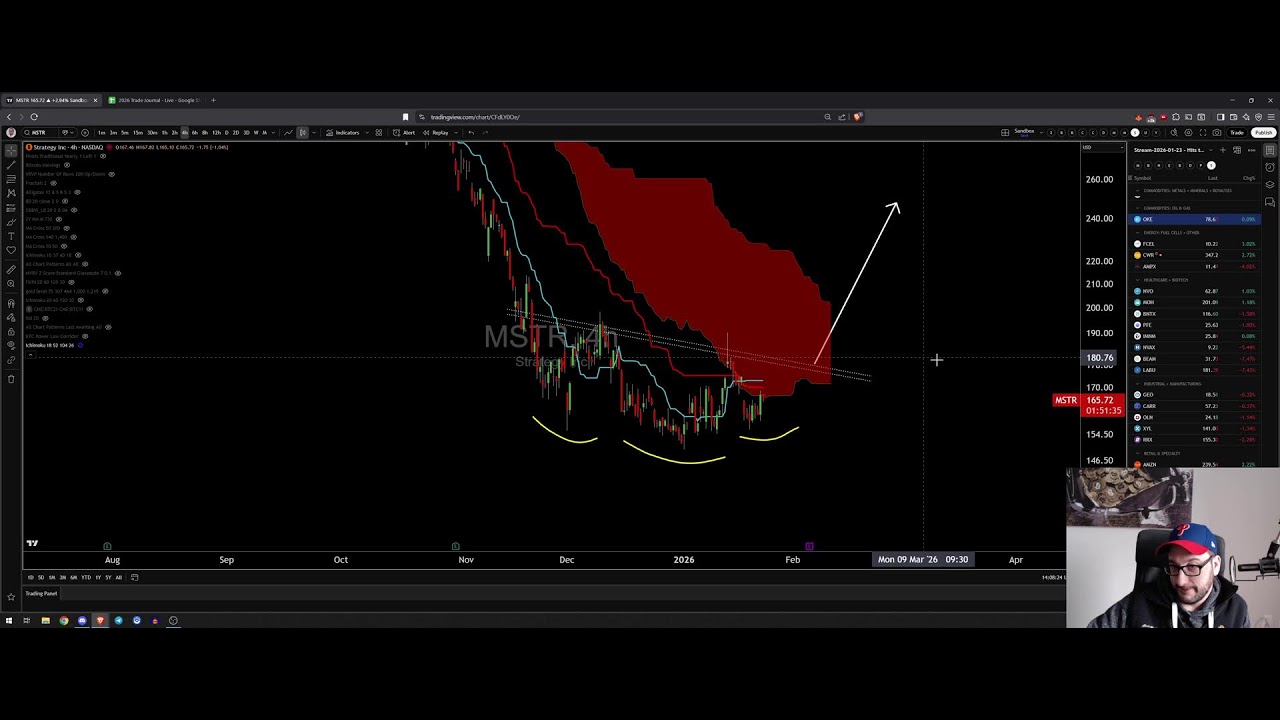1280x720 pixels.
Task: Open indicator templates grid icon
Action: [378, 132]
